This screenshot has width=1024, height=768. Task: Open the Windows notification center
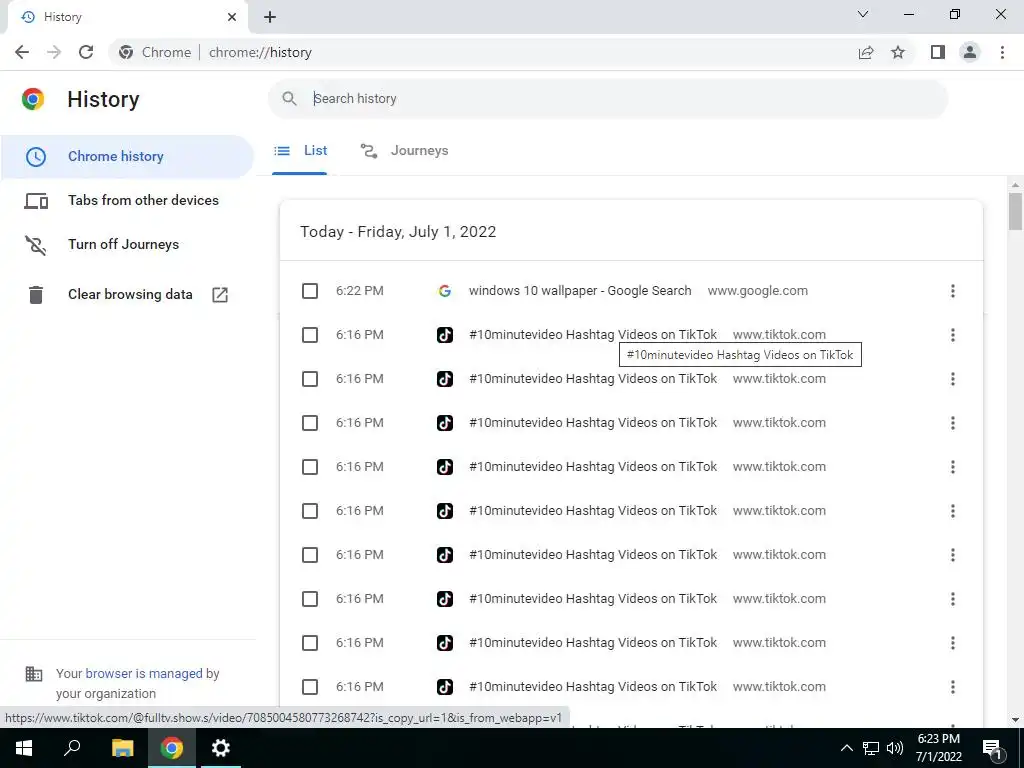(x=992, y=748)
